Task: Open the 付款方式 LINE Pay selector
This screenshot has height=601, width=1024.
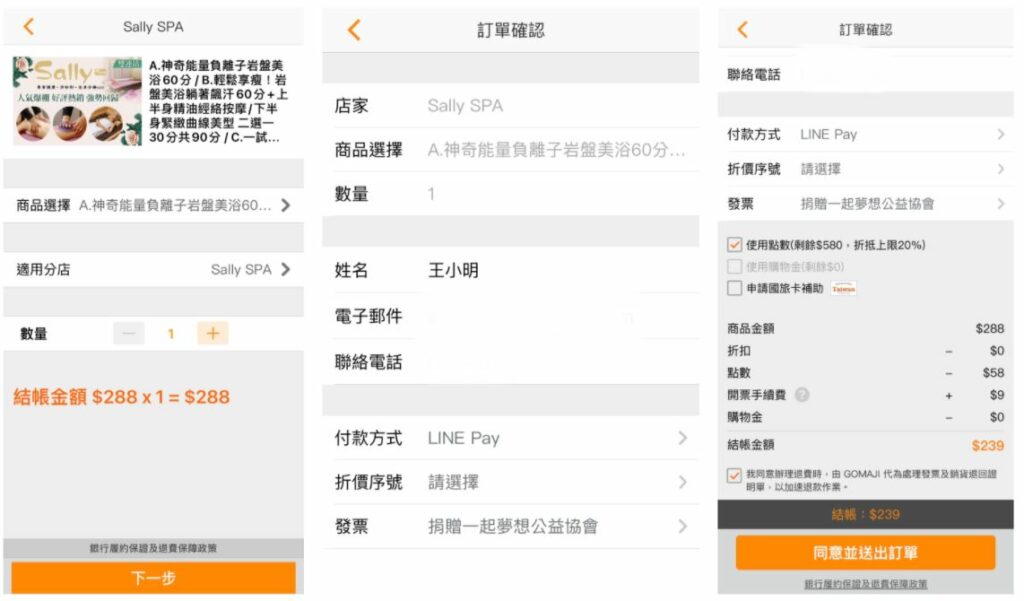Action: pos(512,438)
